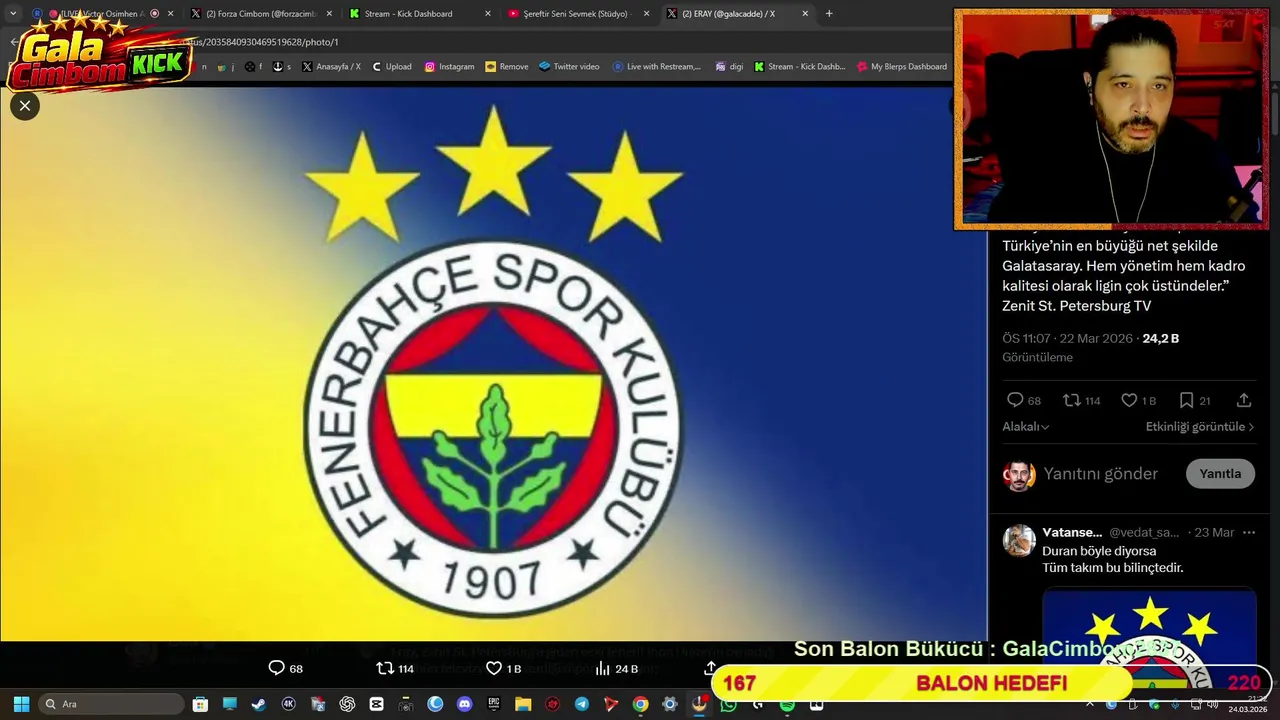Viewport: 1280px width, 720px height.
Task: Open the Etkinliği görüntüle link
Action: coord(1199,427)
